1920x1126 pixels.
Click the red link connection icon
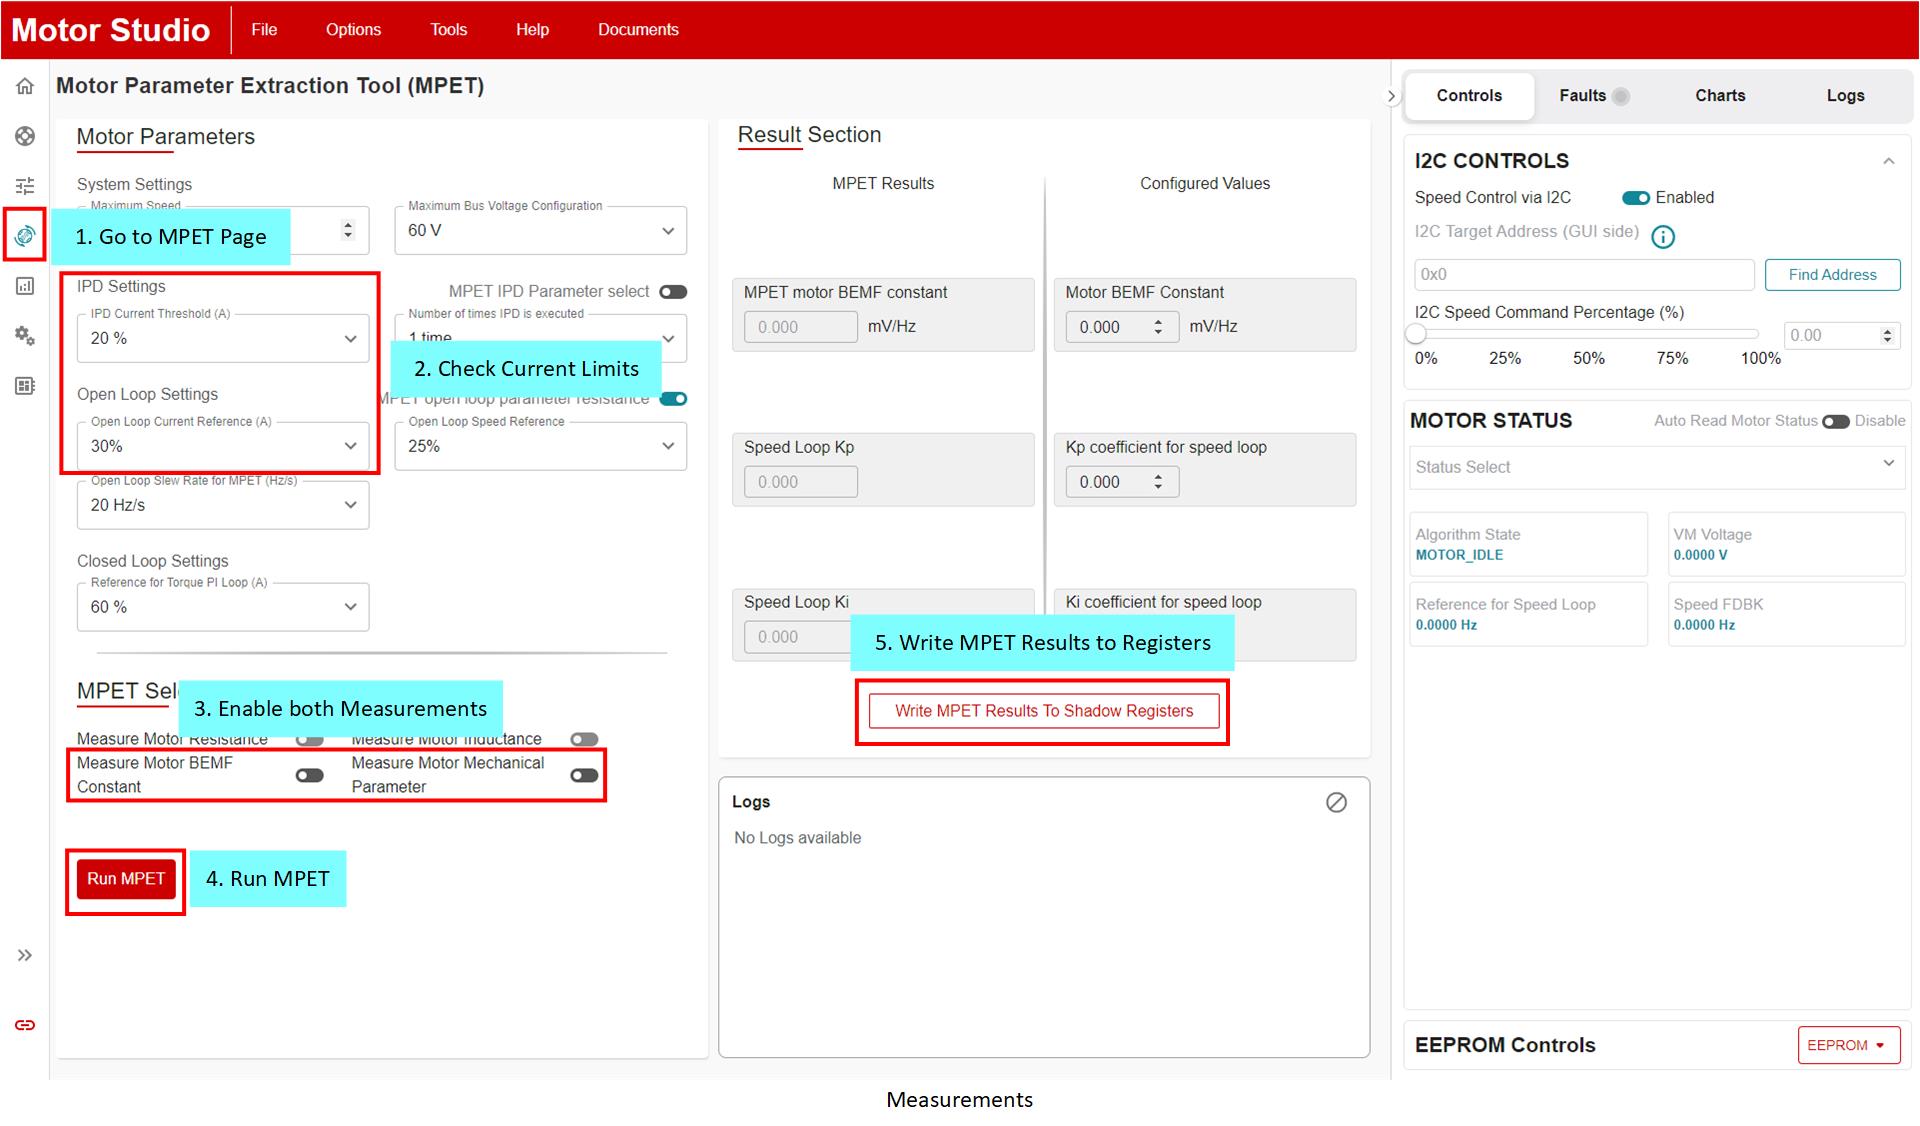point(25,1025)
